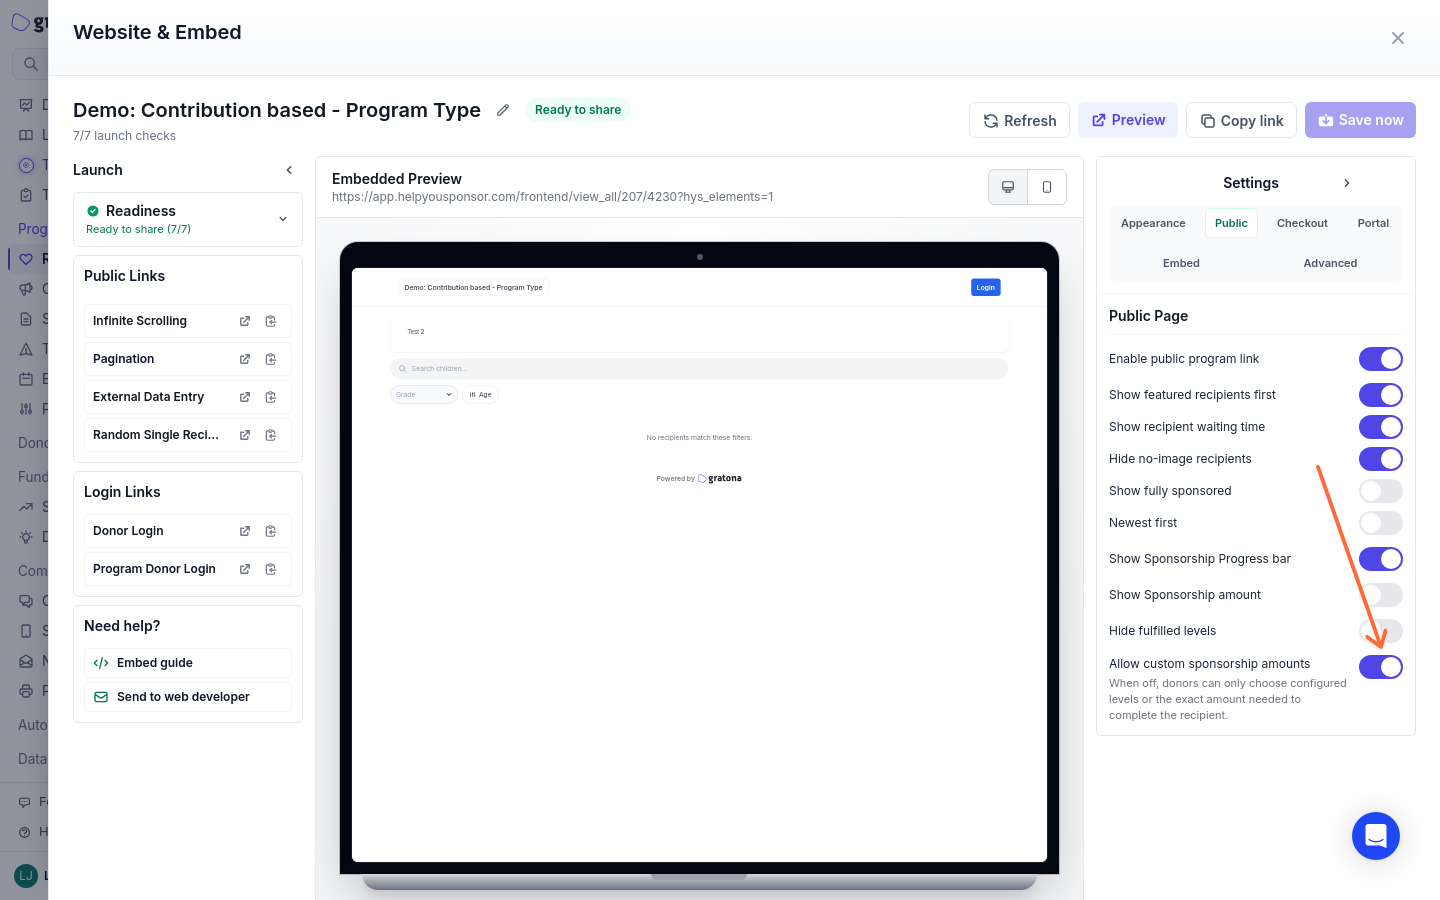Open External Data Entry link externally
Image resolution: width=1440 pixels, height=900 pixels.
tap(245, 397)
